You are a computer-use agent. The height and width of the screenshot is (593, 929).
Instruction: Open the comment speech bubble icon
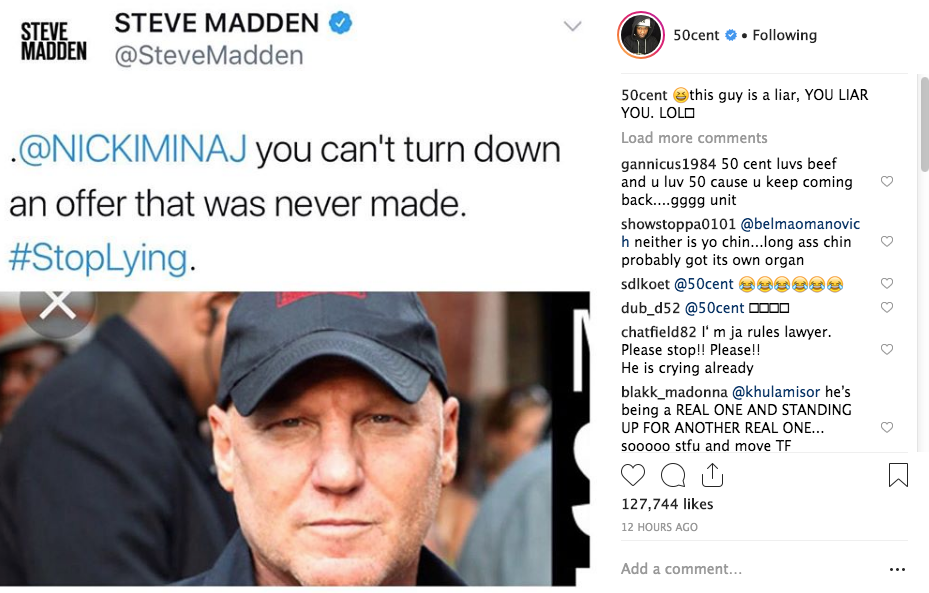click(x=673, y=475)
